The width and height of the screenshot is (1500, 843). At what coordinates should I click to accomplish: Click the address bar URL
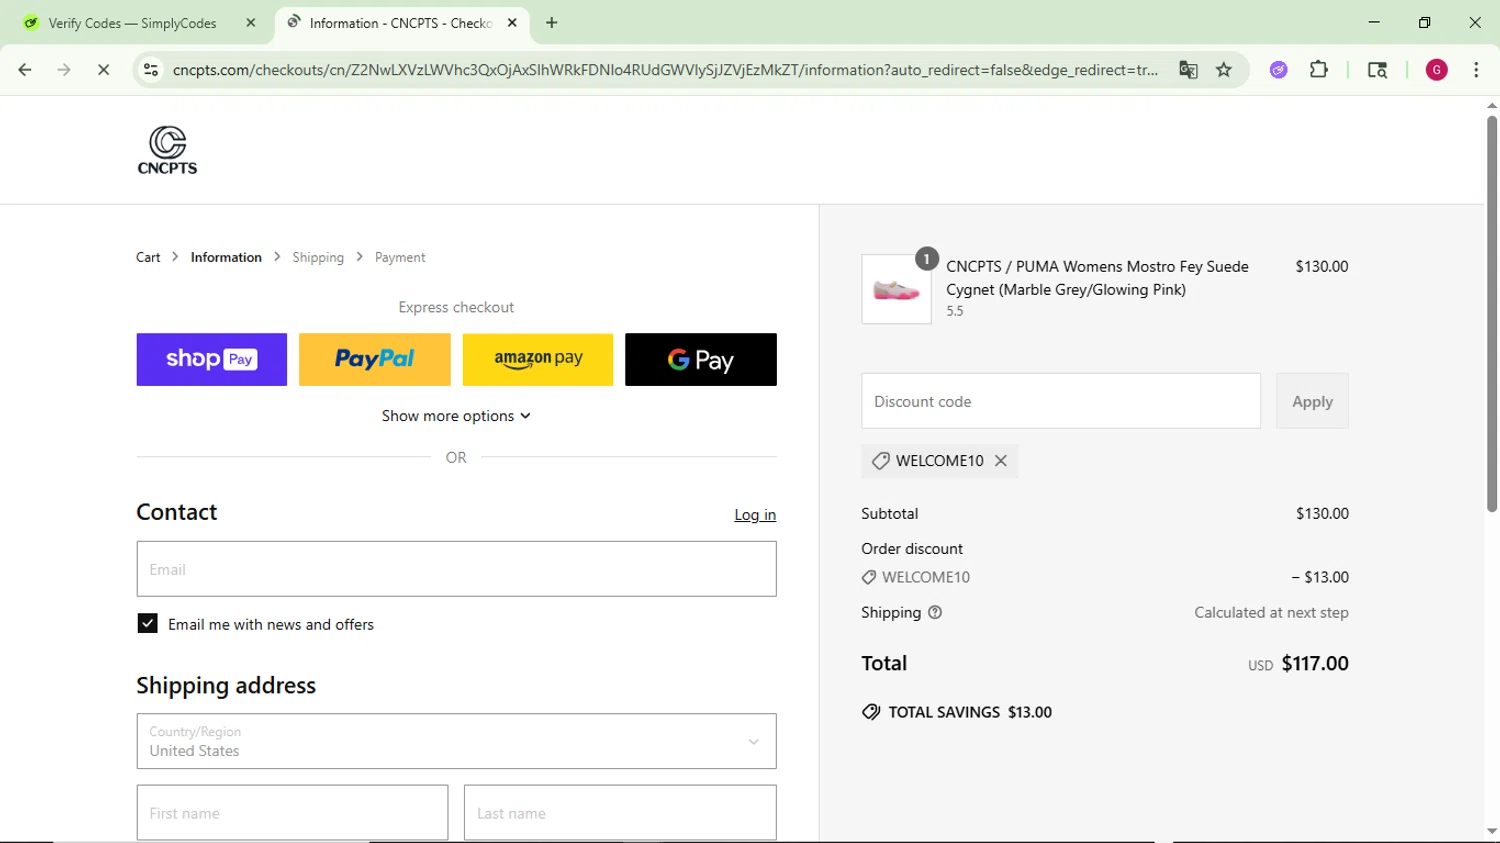click(665, 70)
